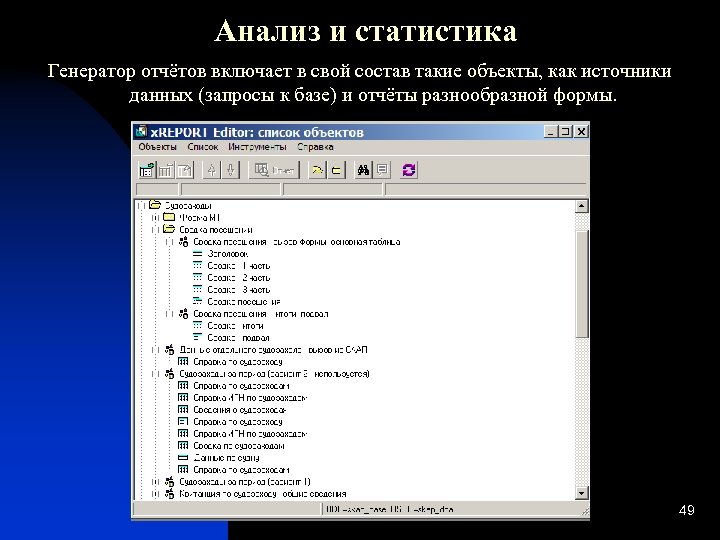Collapse Данные отдельного судозахода node
The width and height of the screenshot is (720, 540).
[x=155, y=350]
